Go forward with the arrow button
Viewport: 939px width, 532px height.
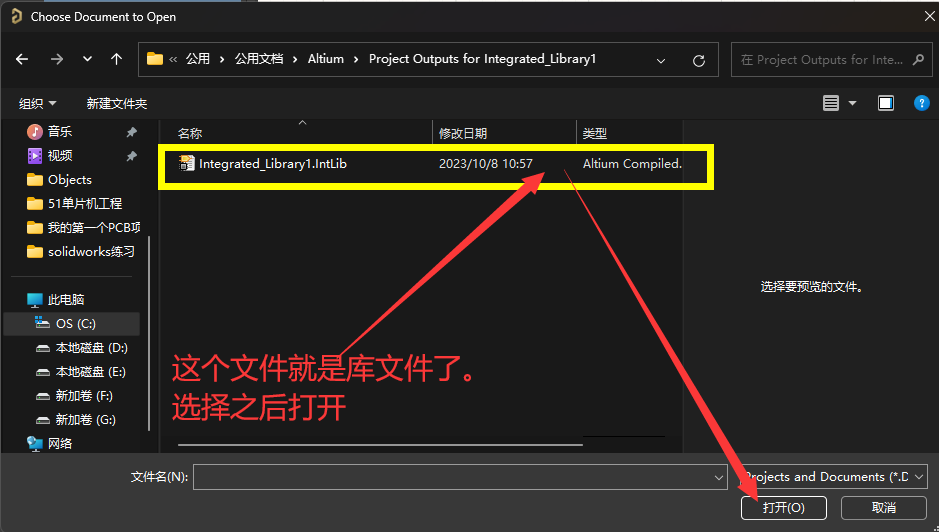[x=56, y=59]
